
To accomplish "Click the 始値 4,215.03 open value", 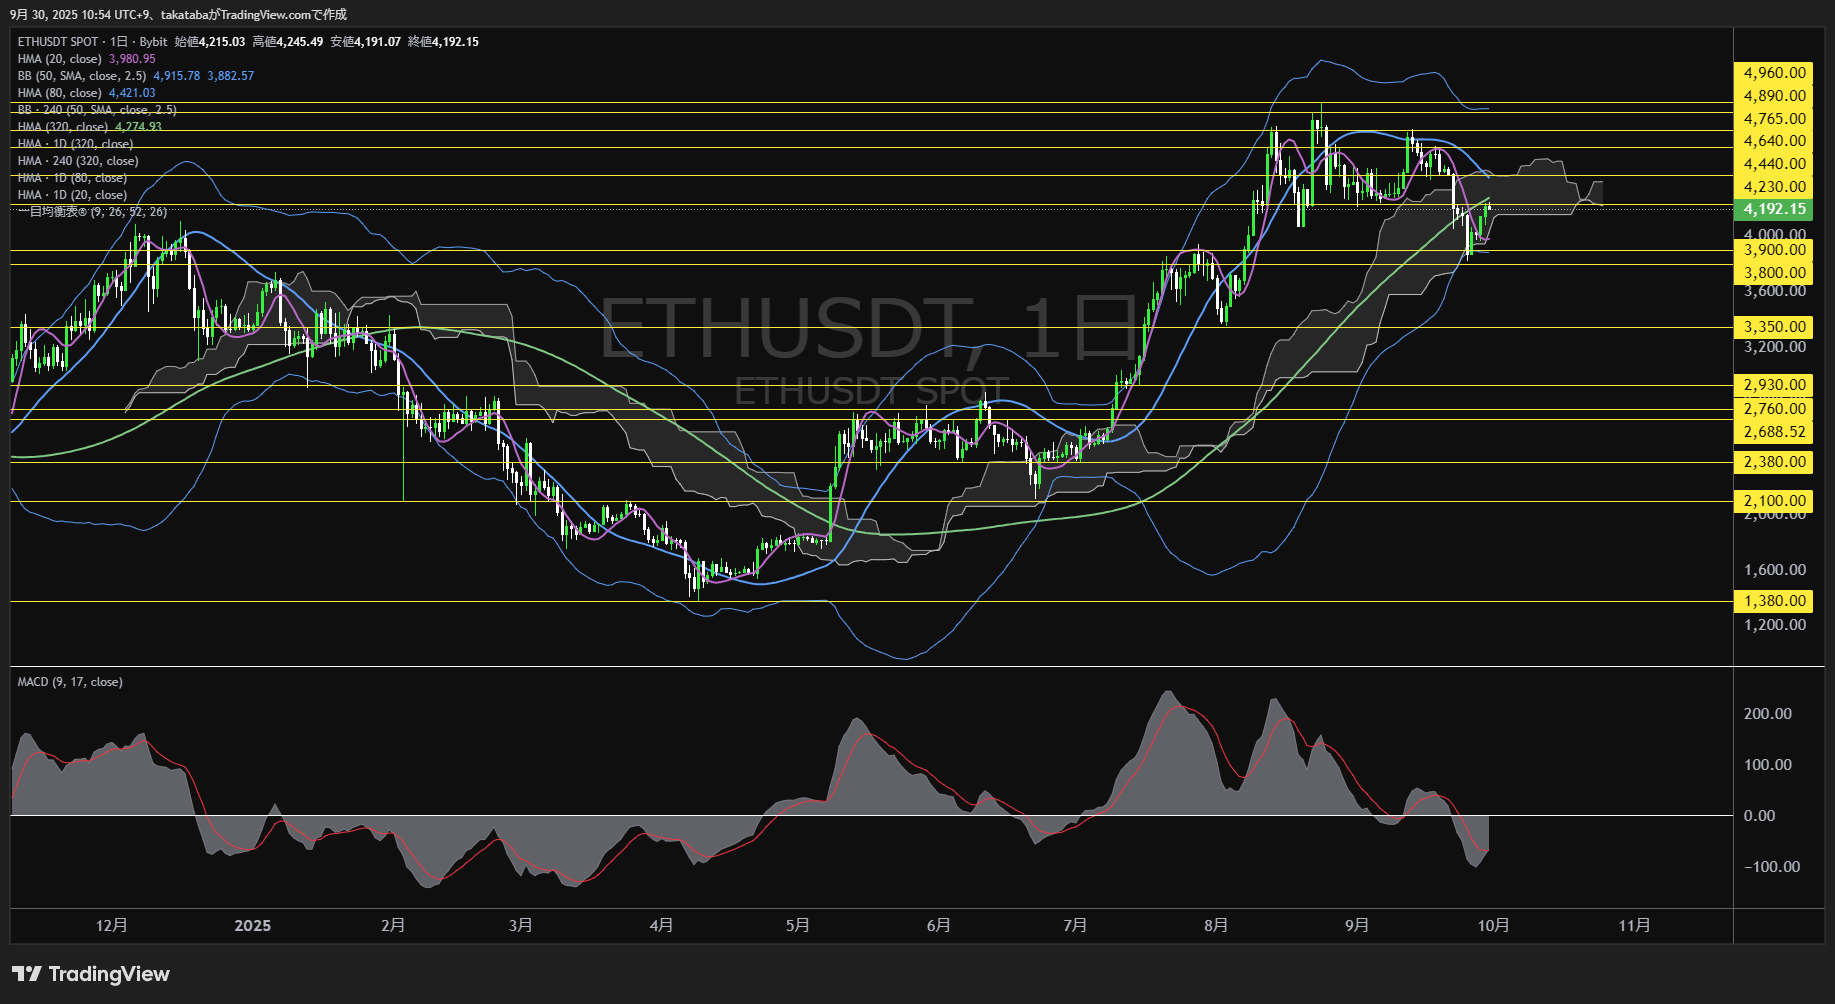I will (210, 42).
